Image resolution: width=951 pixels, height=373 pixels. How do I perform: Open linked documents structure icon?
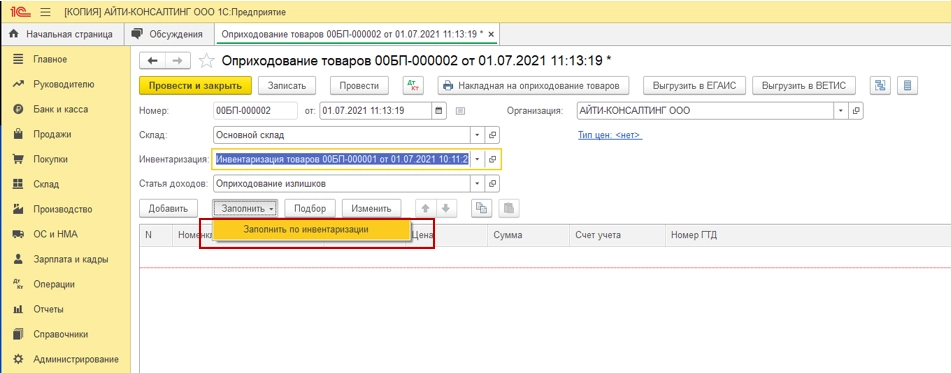(879, 86)
